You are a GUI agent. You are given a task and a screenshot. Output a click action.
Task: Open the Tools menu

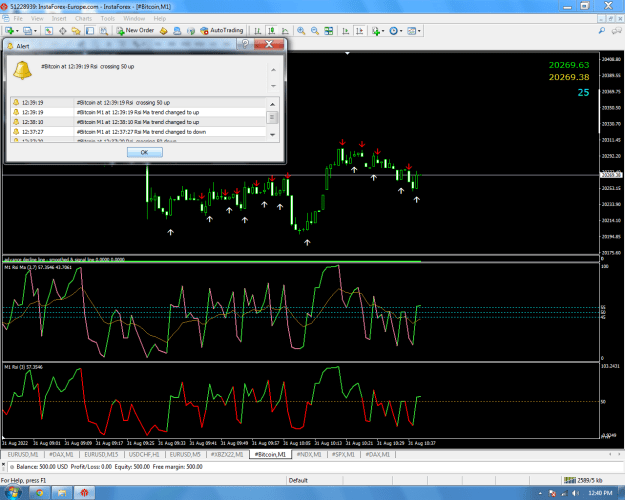coord(108,18)
